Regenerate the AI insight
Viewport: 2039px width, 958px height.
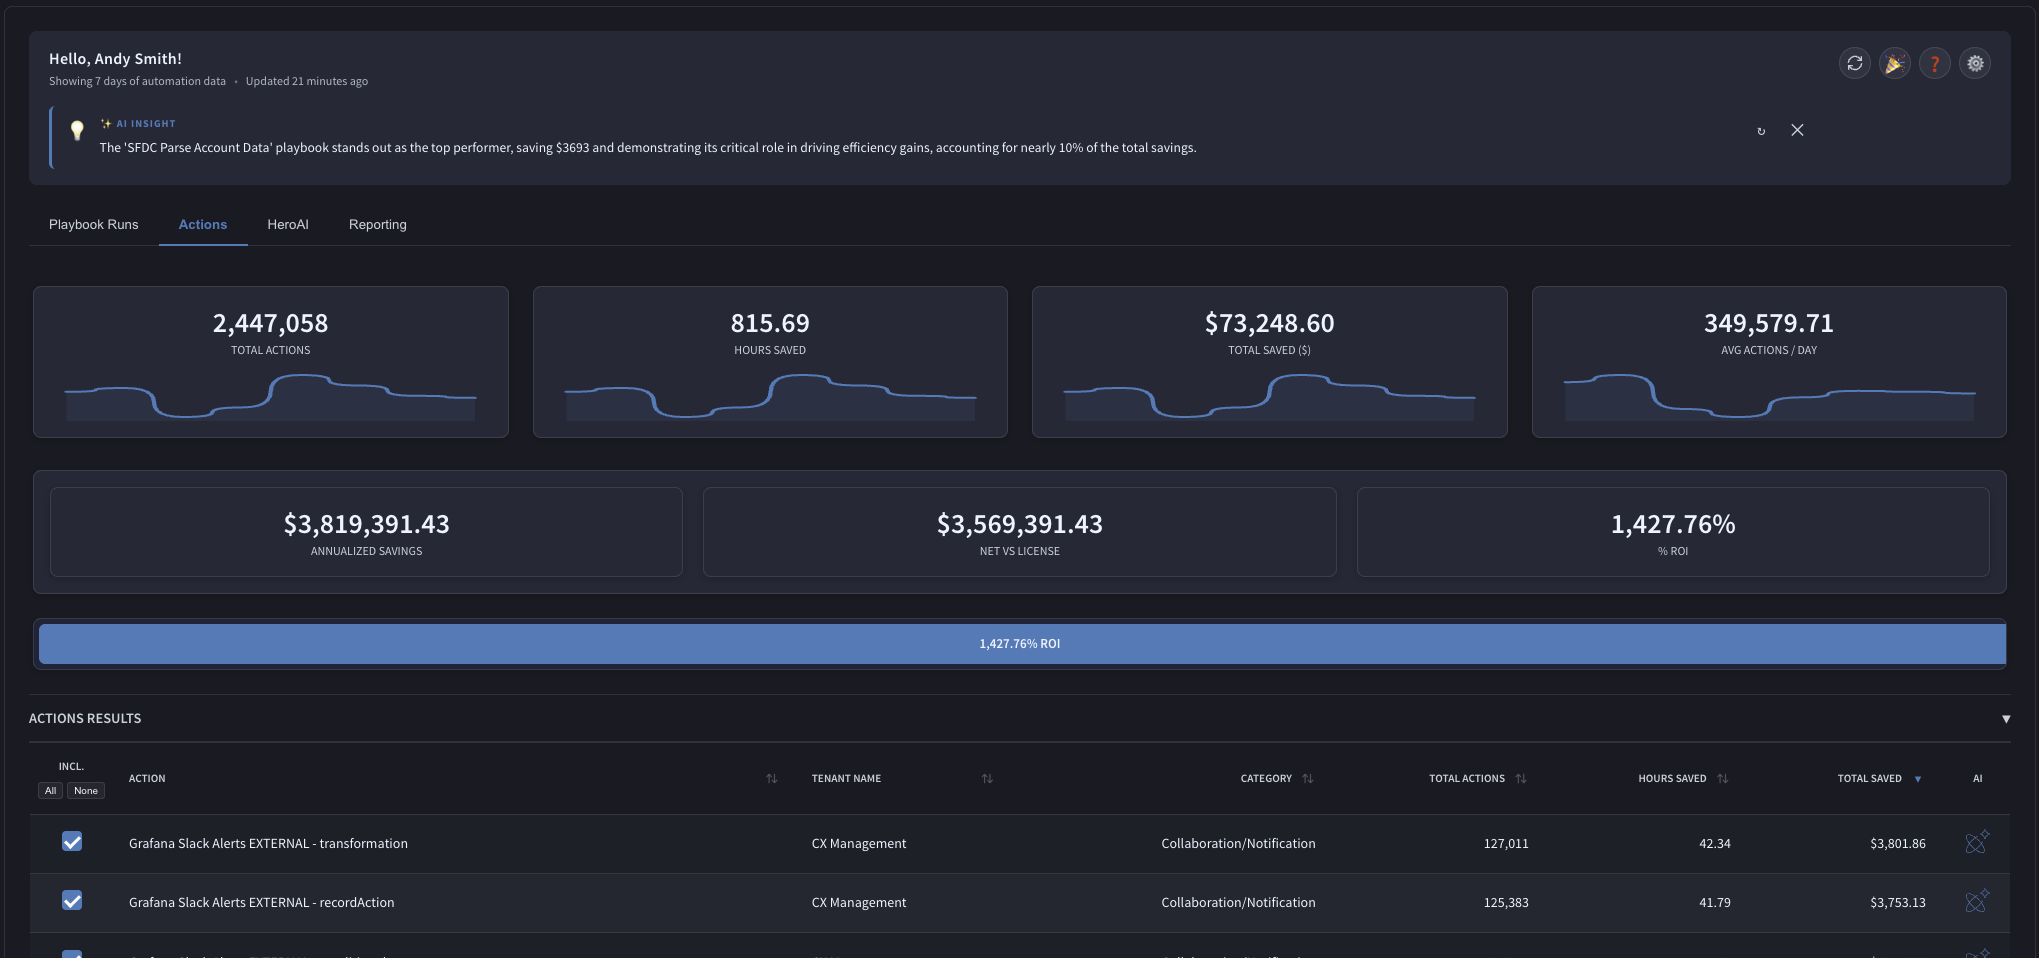pyautogui.click(x=1761, y=131)
